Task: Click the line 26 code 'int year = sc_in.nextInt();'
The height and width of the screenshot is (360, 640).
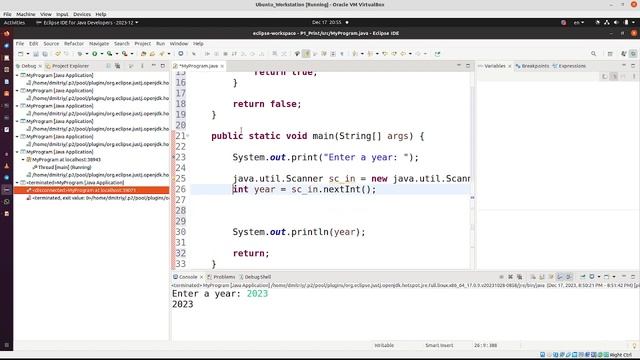Action: pyautogui.click(x=304, y=189)
